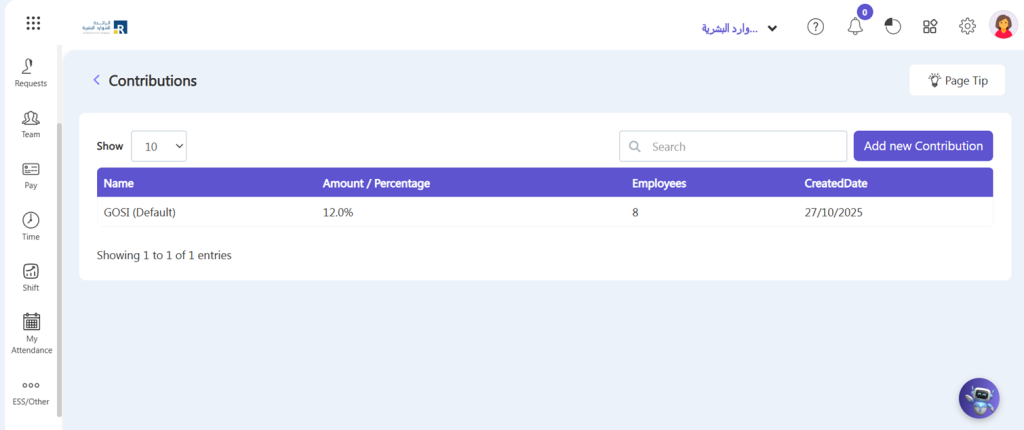Expand the Show entries dropdown

pyautogui.click(x=159, y=146)
